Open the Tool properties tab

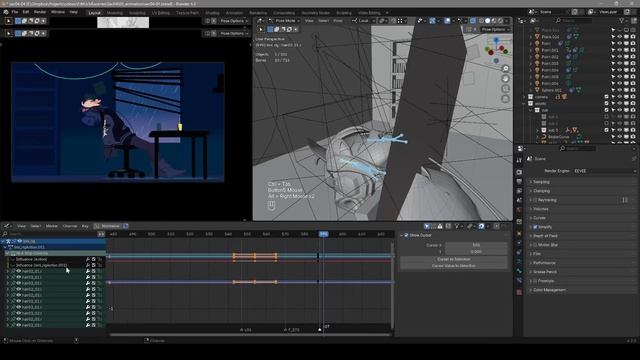pyautogui.click(x=519, y=160)
